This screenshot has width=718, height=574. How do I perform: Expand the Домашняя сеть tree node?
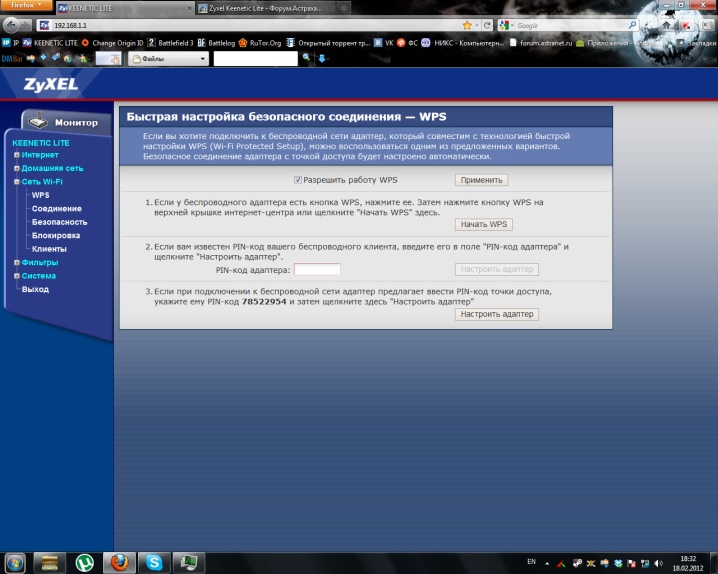point(16,168)
